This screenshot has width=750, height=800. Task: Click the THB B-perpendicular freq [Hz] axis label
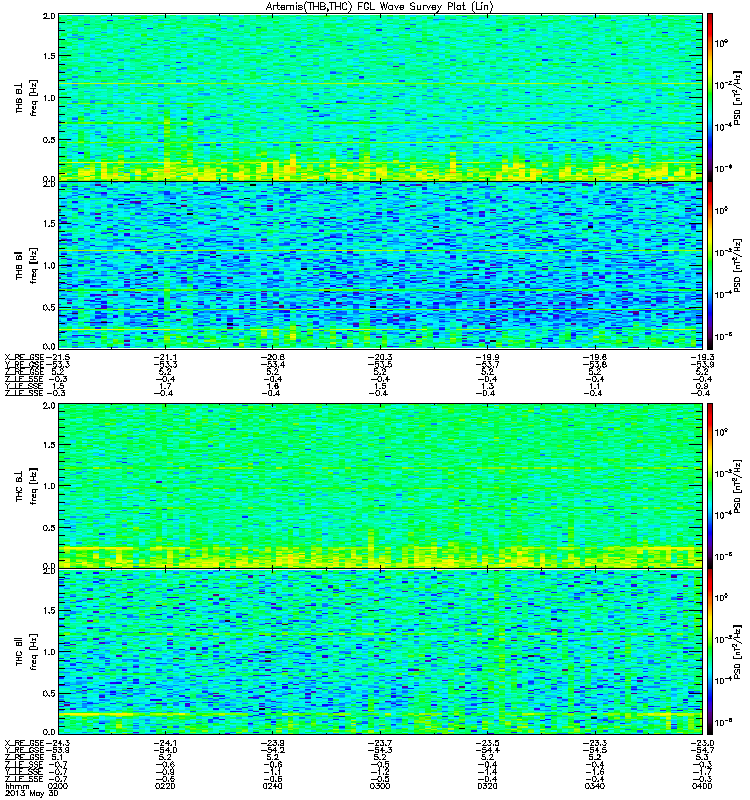click(x=33, y=97)
